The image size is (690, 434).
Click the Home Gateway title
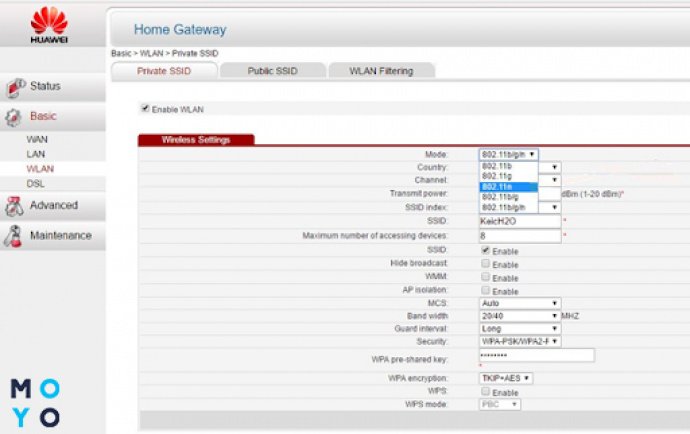click(x=180, y=29)
